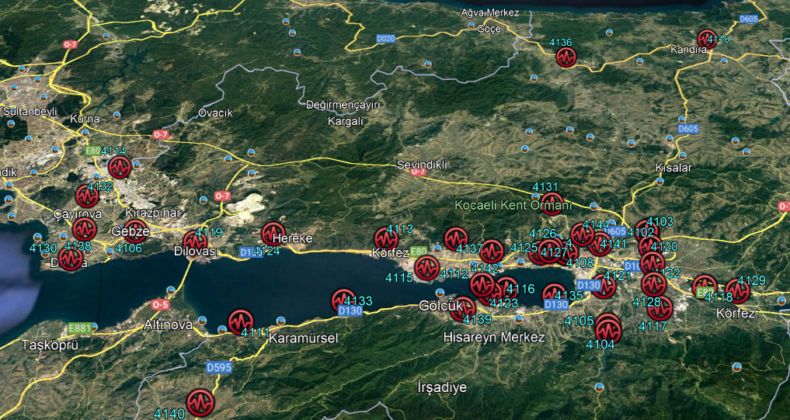
Task: Select seismic station marker 4129
Action: pos(738,291)
